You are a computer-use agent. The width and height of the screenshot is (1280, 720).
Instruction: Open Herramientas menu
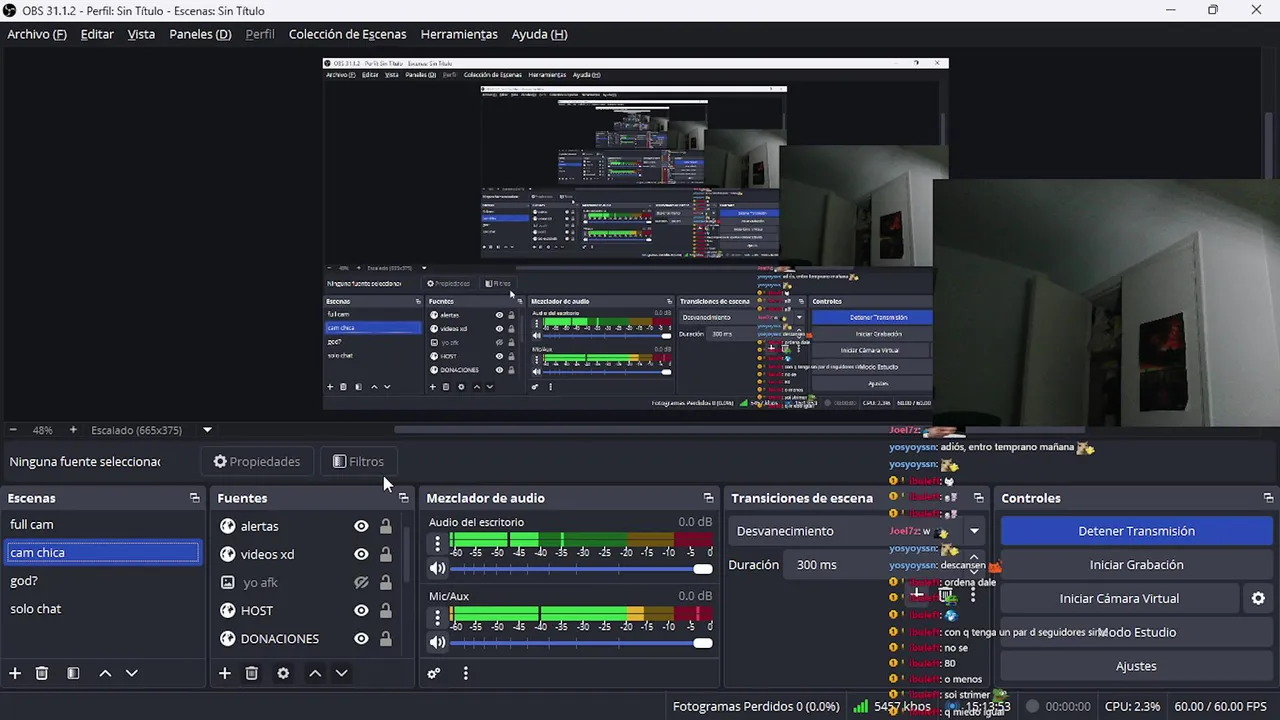tap(459, 34)
